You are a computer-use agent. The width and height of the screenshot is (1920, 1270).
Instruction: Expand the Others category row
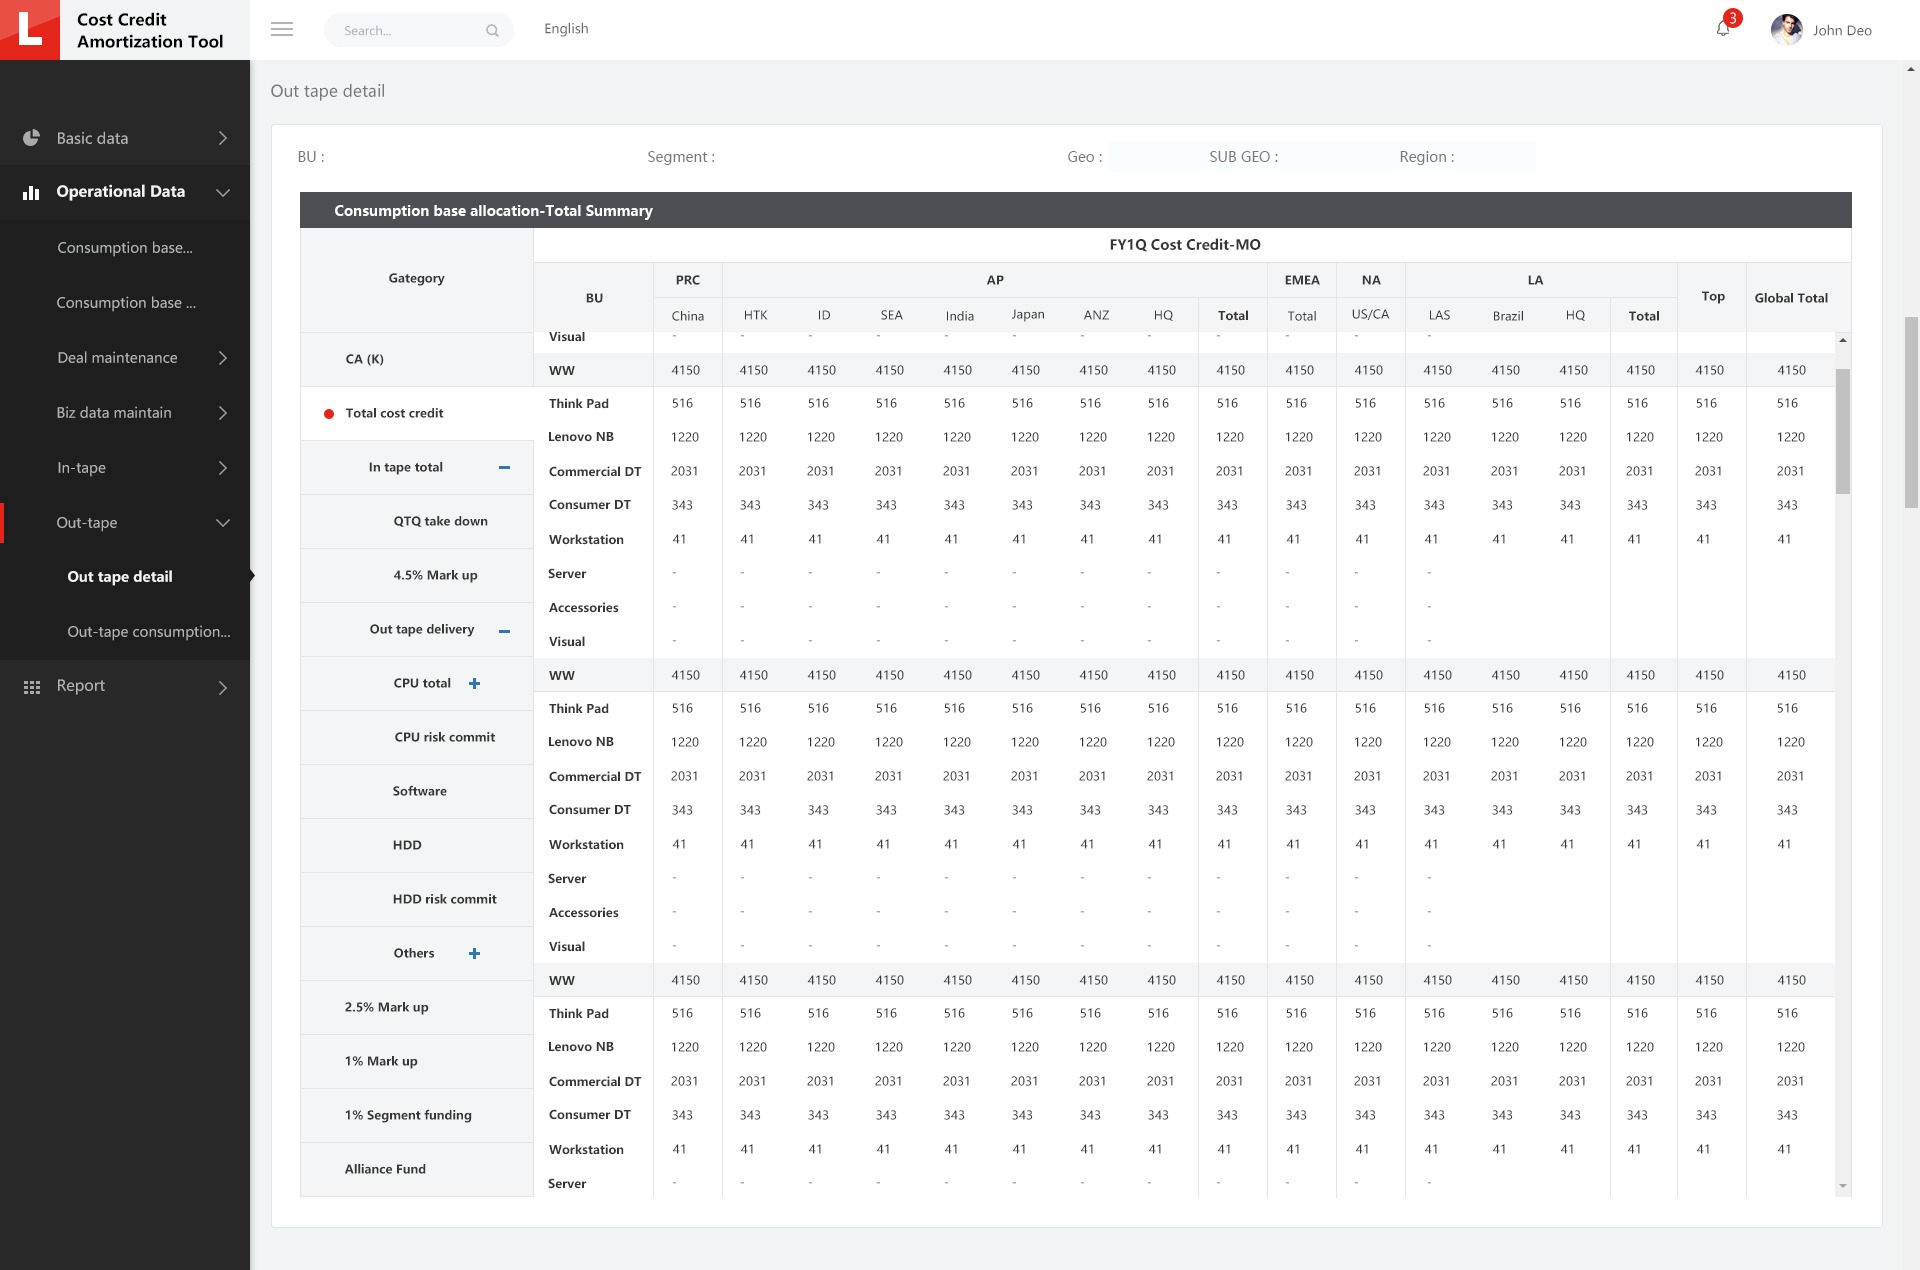(474, 953)
